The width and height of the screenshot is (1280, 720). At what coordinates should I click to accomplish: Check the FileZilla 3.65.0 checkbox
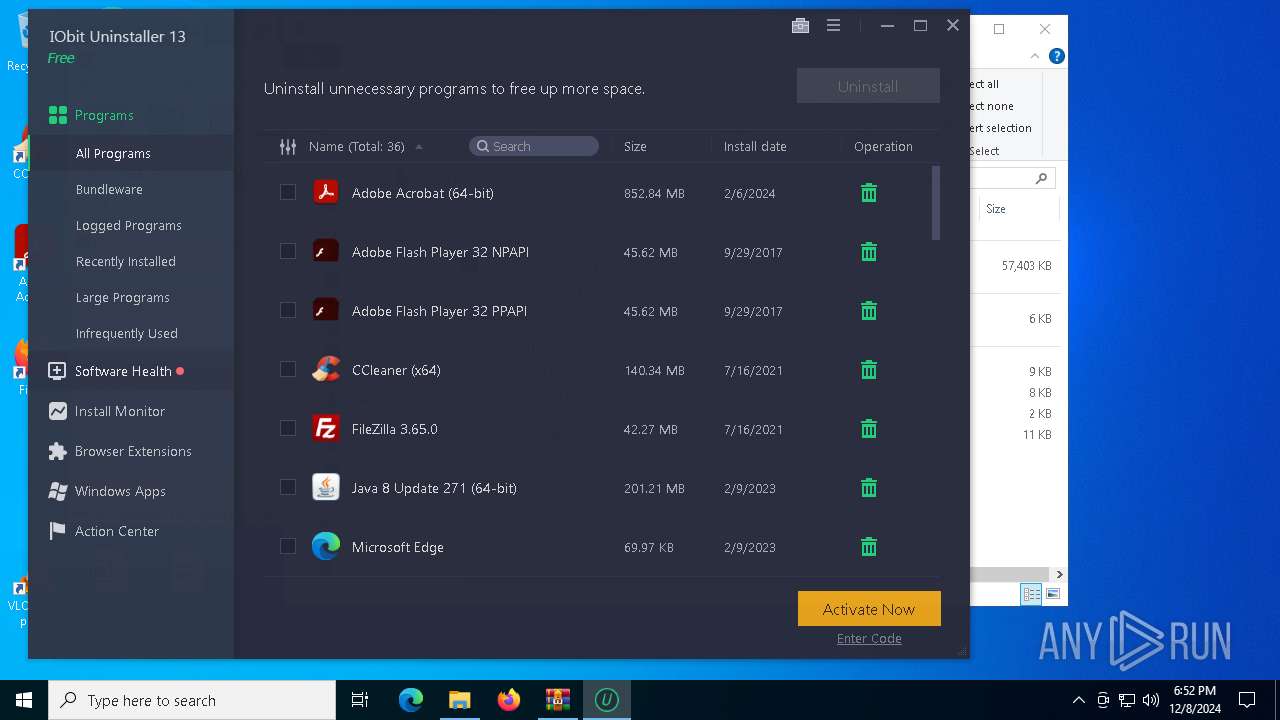[x=288, y=428]
